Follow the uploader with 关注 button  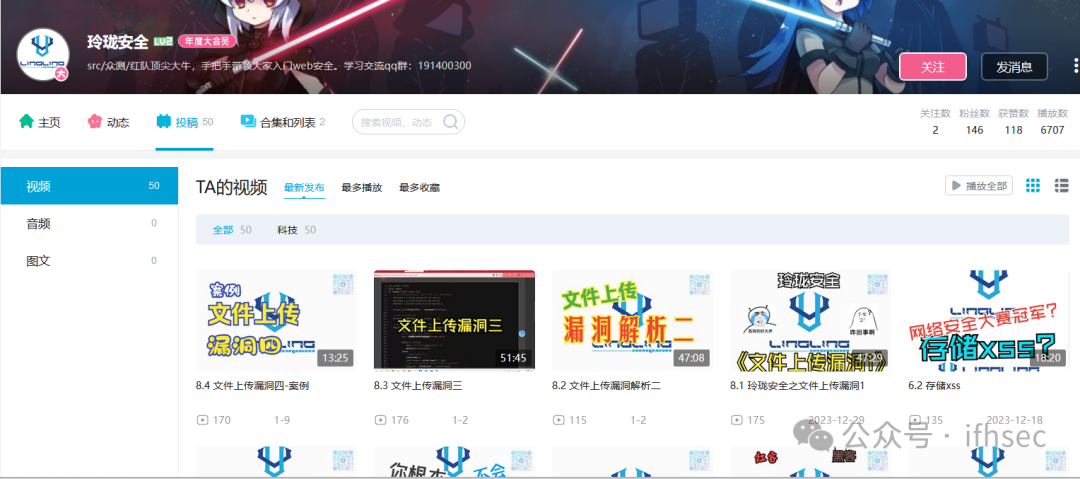[x=933, y=67]
